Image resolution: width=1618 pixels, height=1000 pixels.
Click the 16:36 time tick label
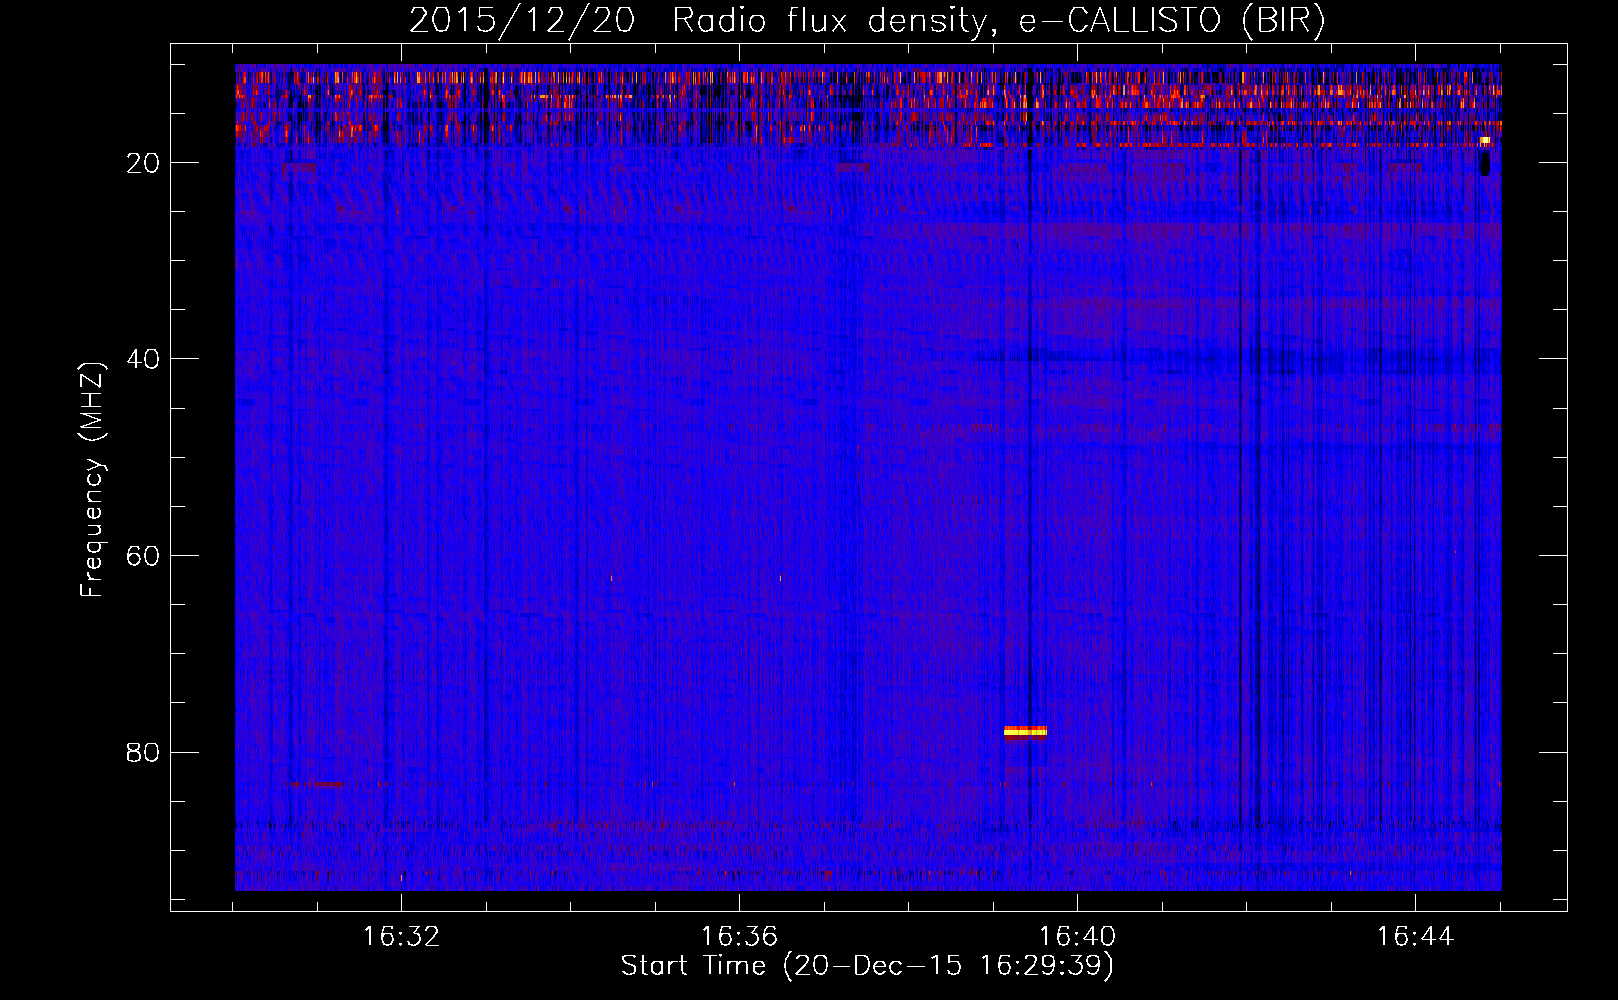click(739, 937)
